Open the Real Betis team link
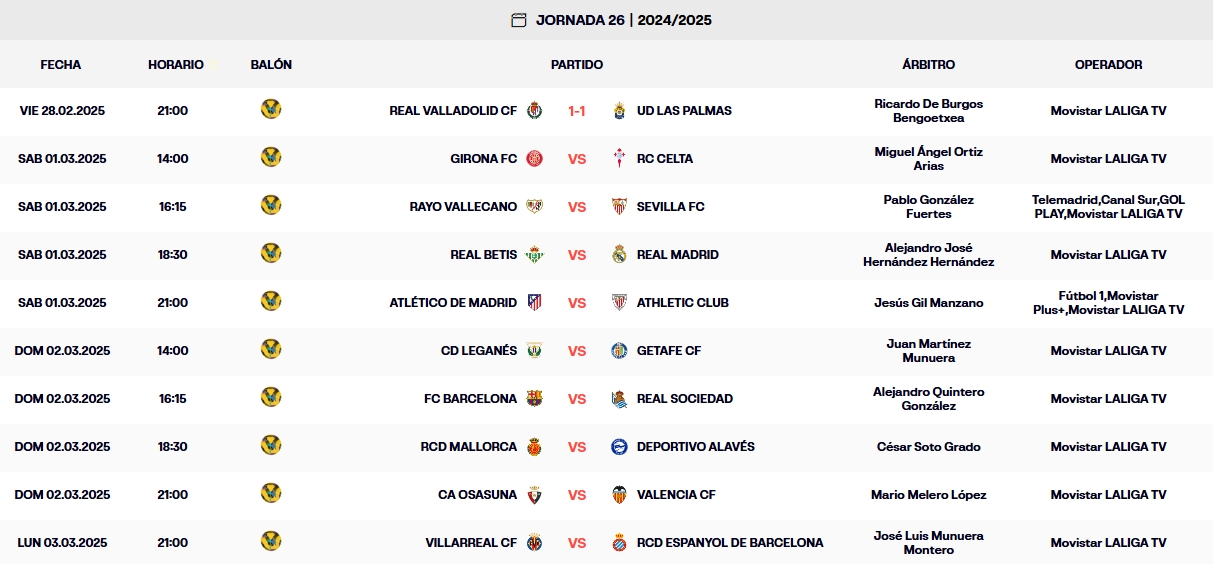The width and height of the screenshot is (1213, 564). [483, 255]
